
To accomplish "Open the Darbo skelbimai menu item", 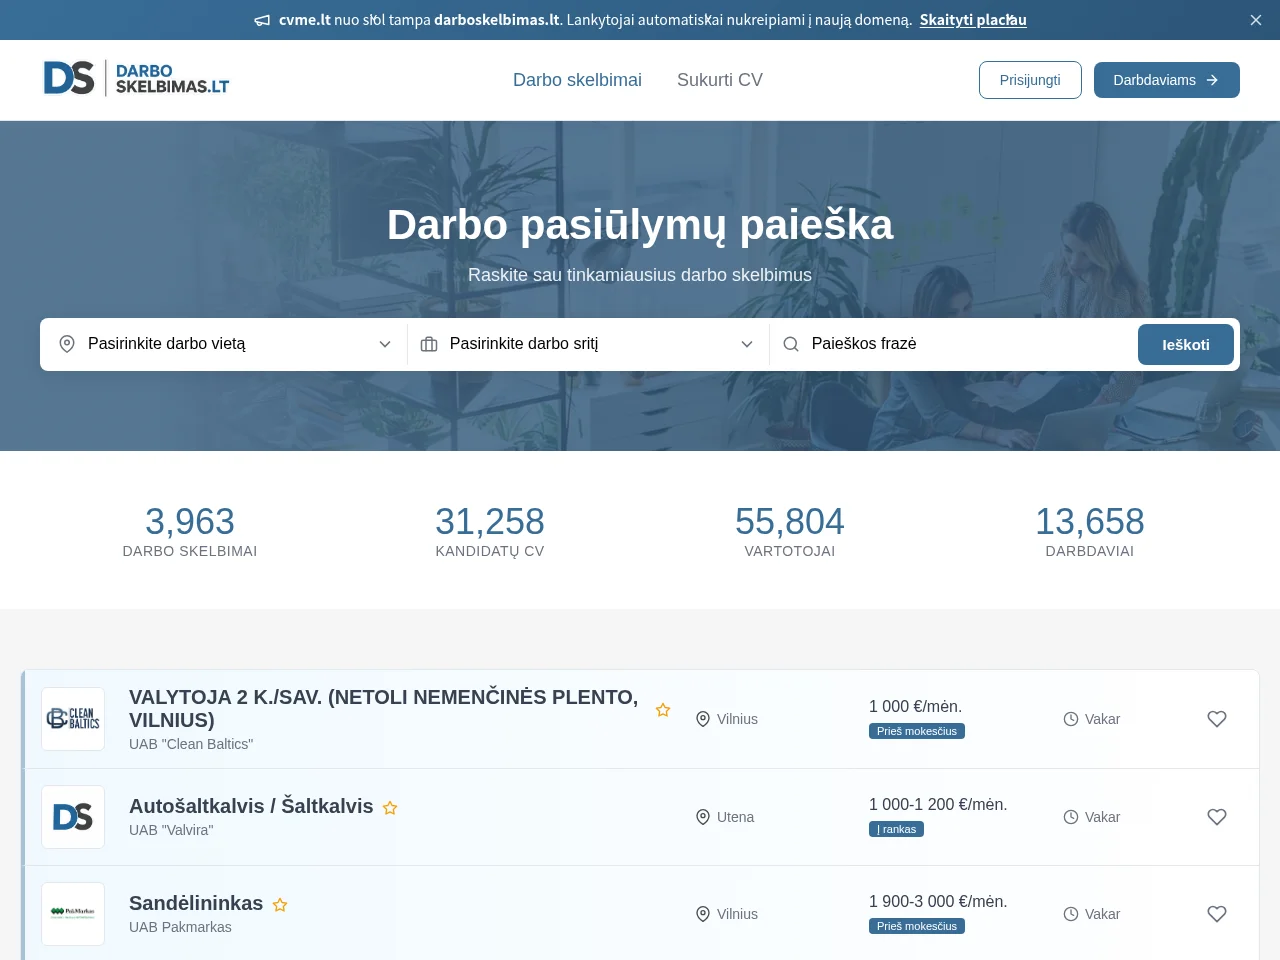I will click(577, 80).
